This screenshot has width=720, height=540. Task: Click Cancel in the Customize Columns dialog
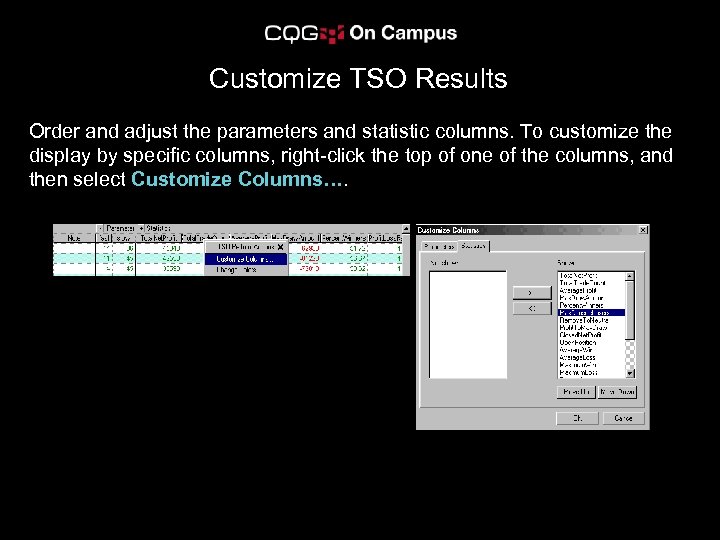623,418
